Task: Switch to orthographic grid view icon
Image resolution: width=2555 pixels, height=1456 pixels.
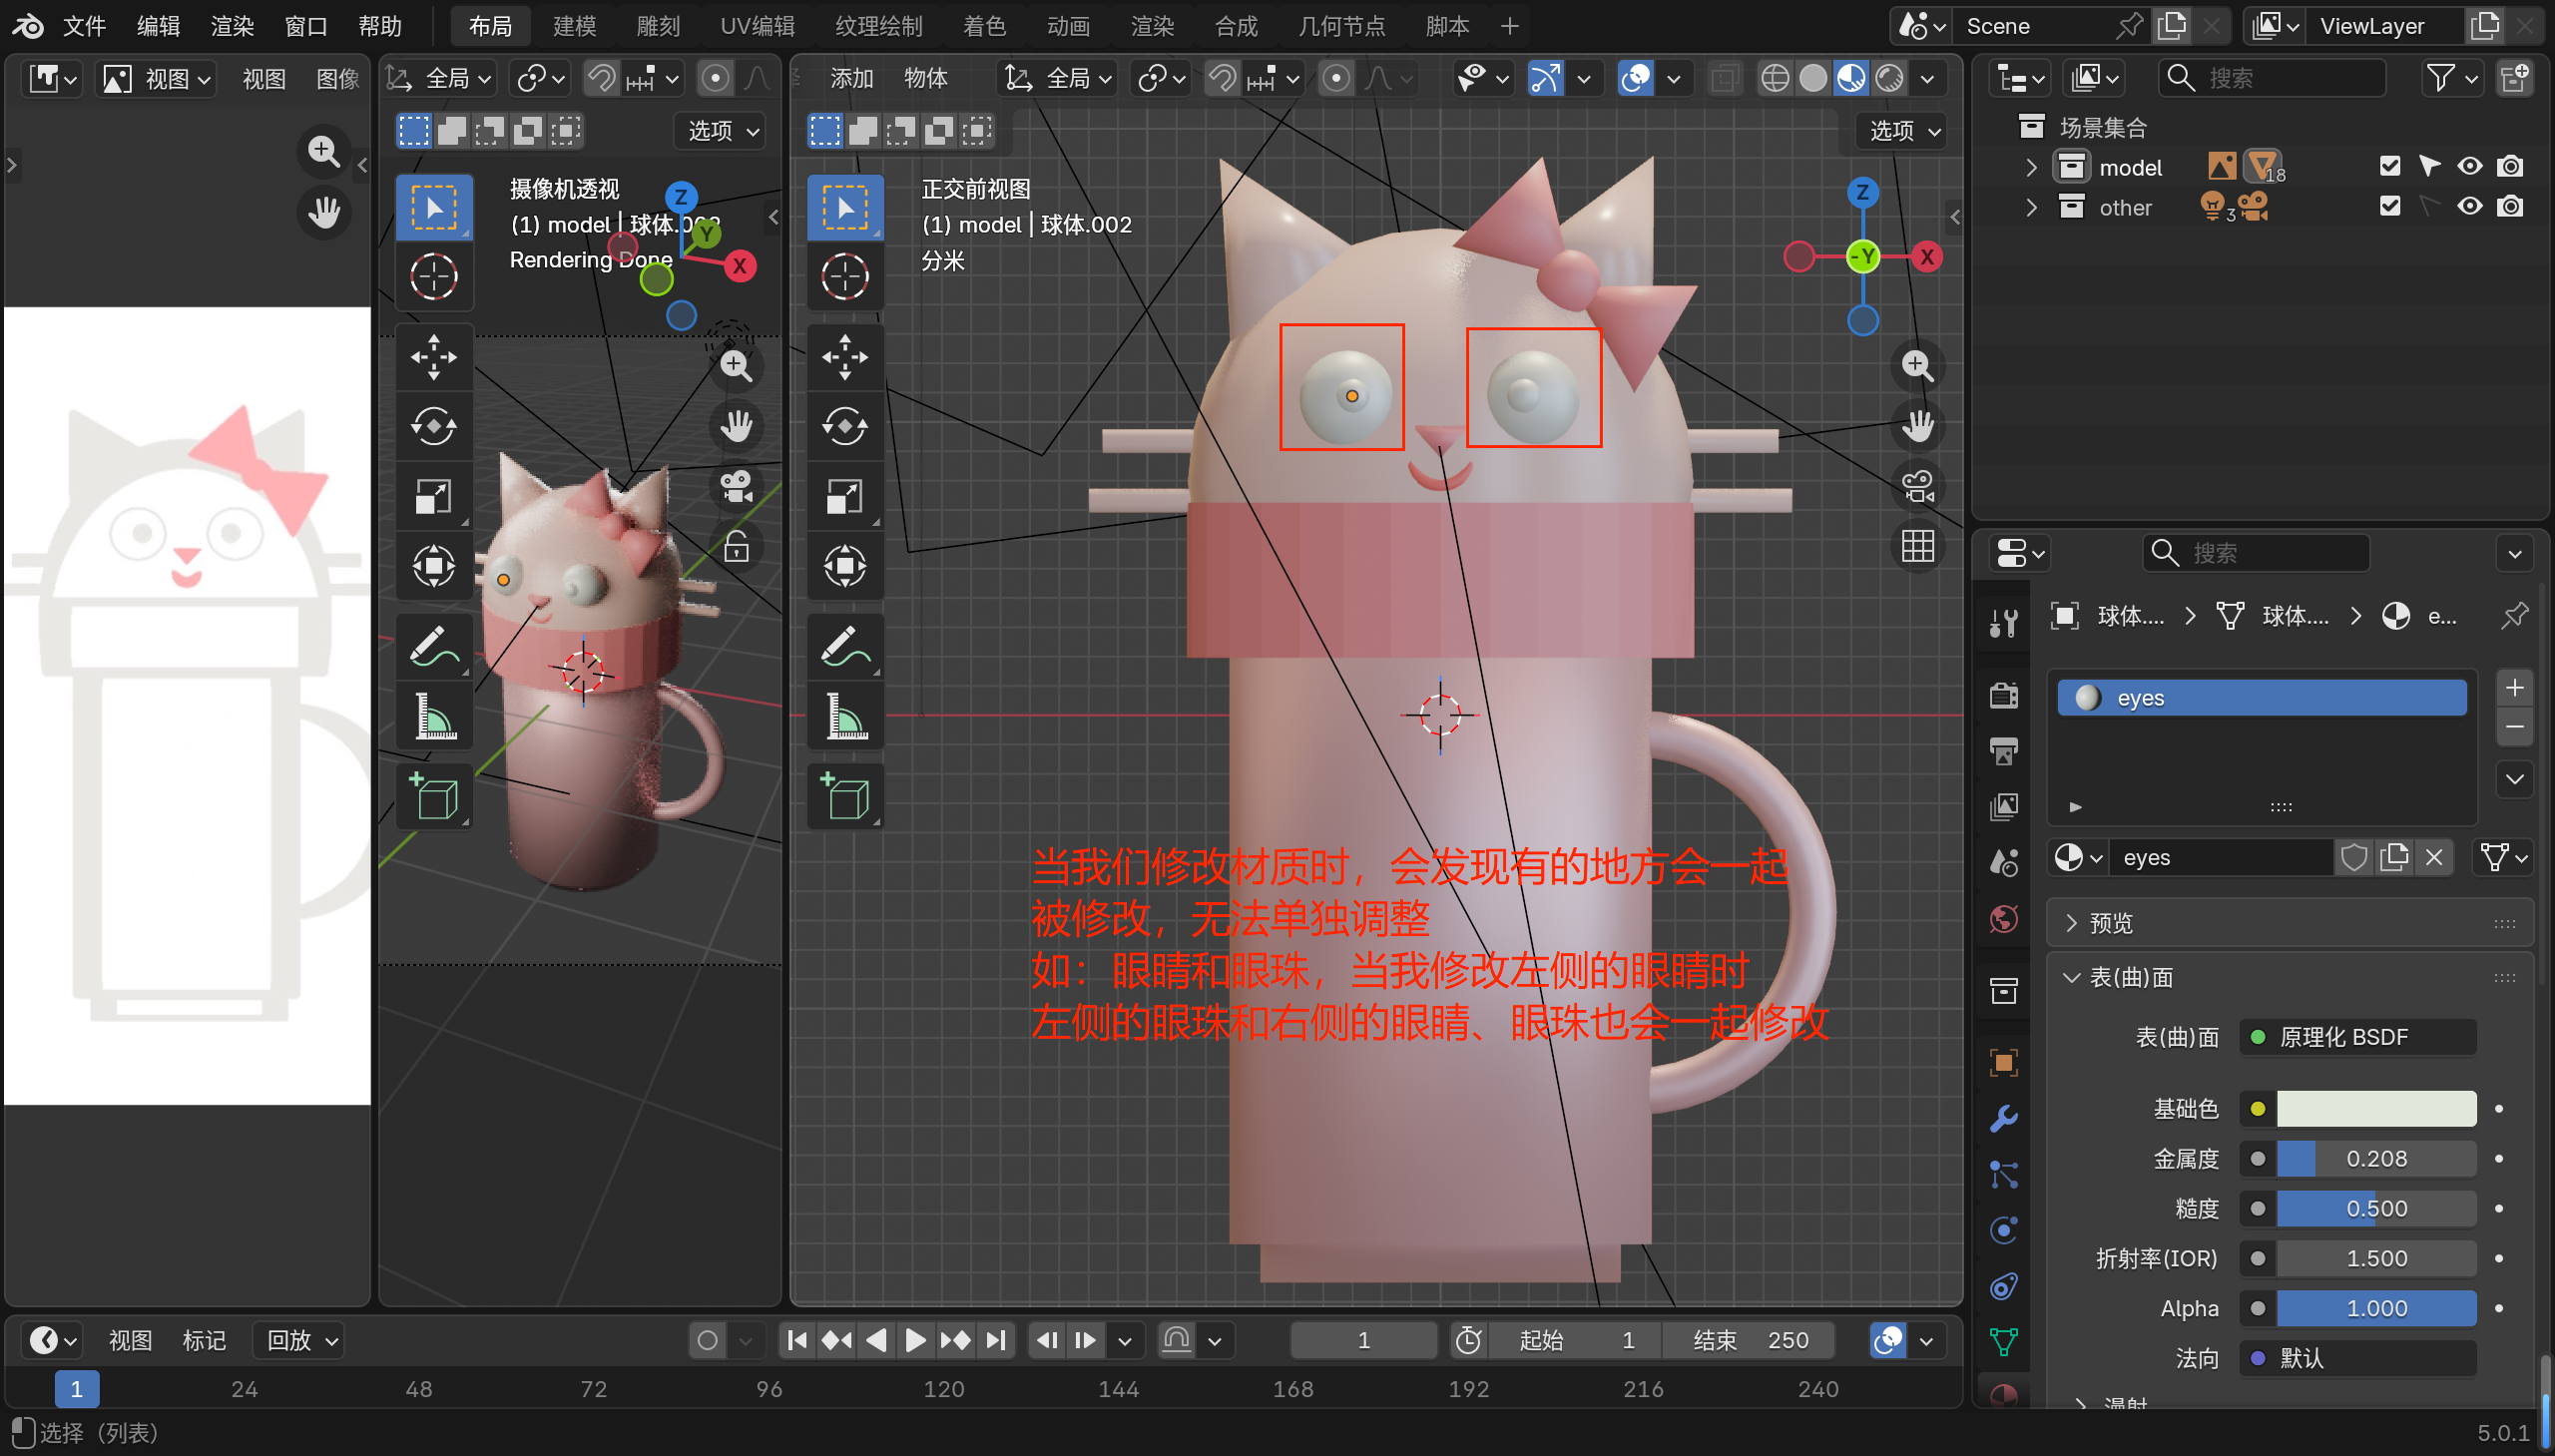Action: coord(1917,547)
